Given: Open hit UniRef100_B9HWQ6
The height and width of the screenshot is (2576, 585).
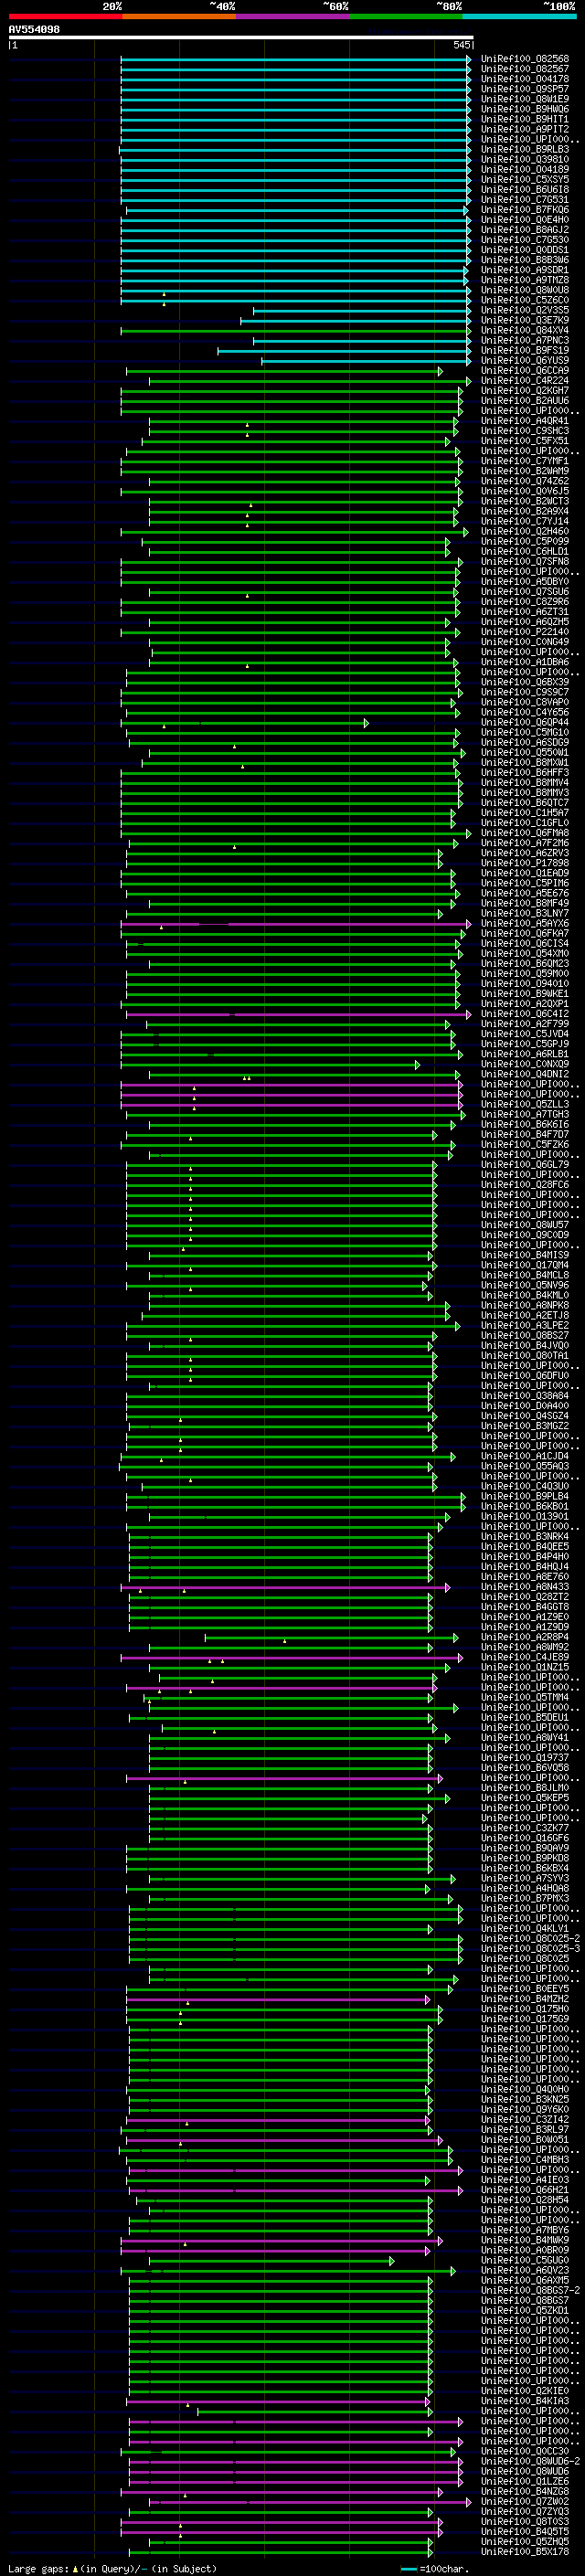Looking at the screenshot, I should coord(524,109).
